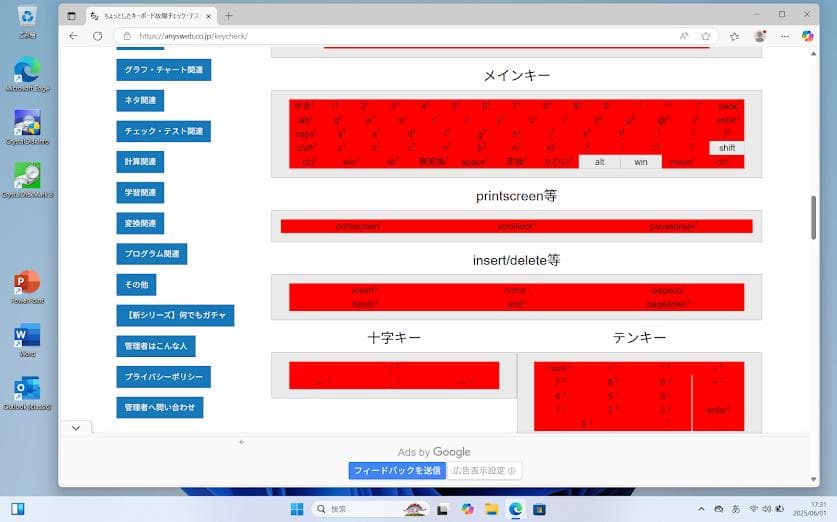Open Task View from taskbar
The width and height of the screenshot is (837, 522).
442,509
